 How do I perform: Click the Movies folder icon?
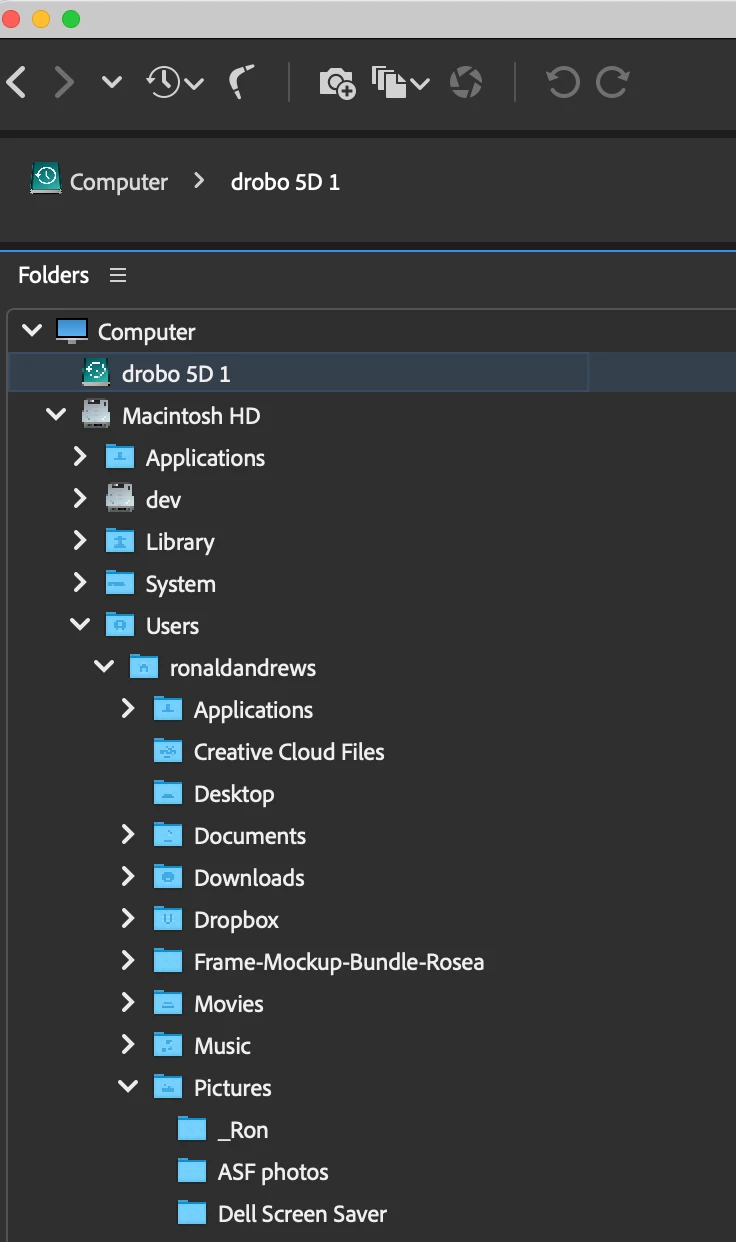[x=168, y=1003]
